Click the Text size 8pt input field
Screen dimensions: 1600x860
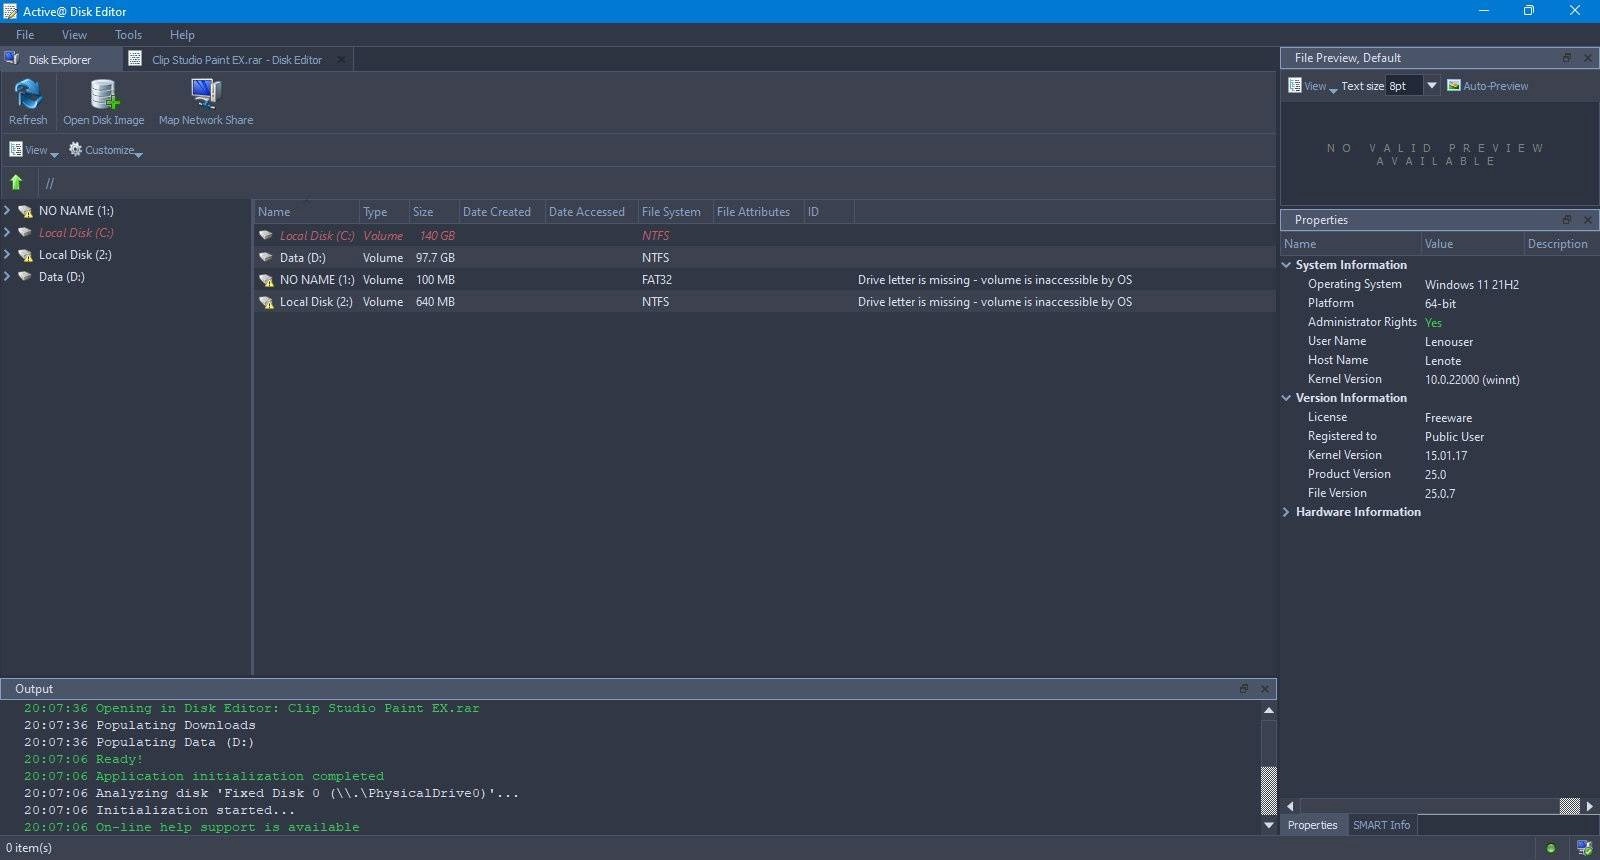1404,86
